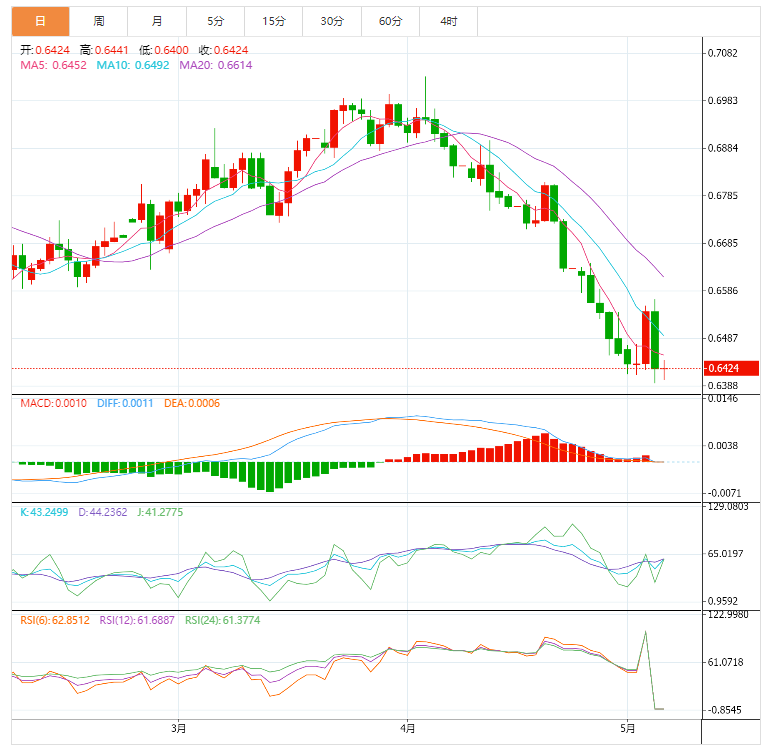Click the DEA:0.0006 indicator label
The width and height of the screenshot is (765, 755).
point(192,403)
